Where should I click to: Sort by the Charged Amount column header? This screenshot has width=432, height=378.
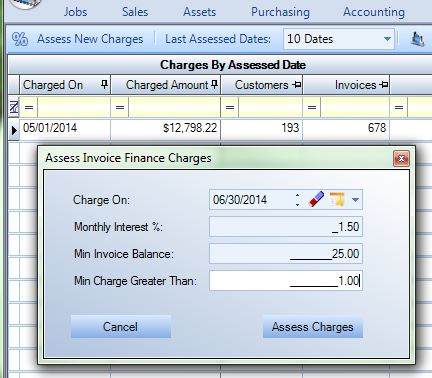click(167, 85)
